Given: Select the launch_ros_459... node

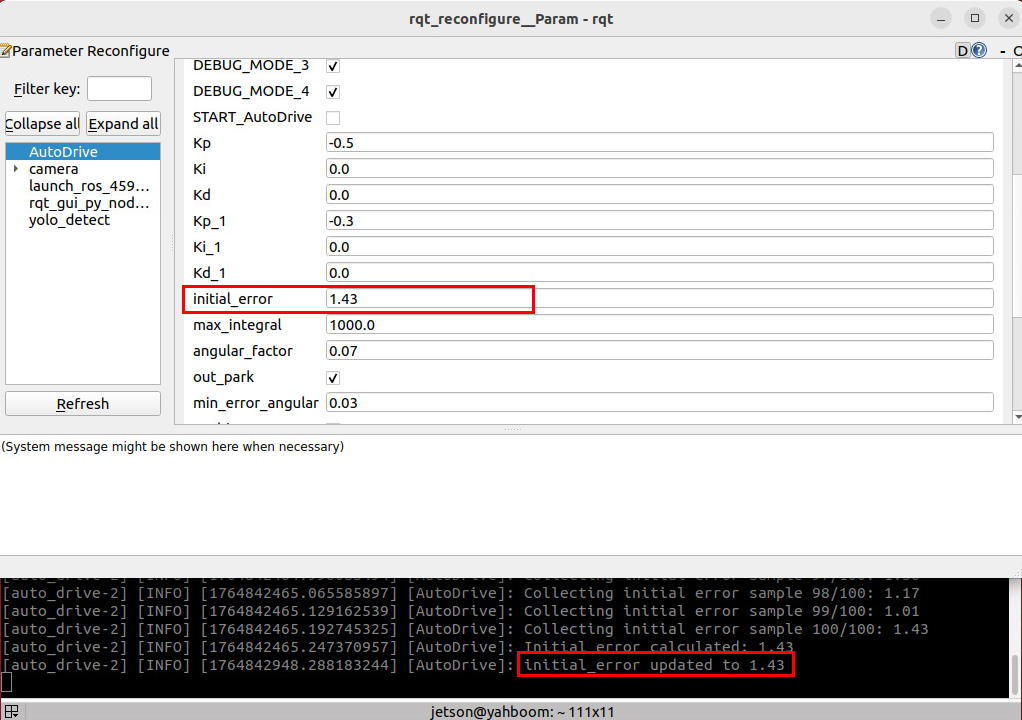Looking at the screenshot, I should pyautogui.click(x=83, y=186).
